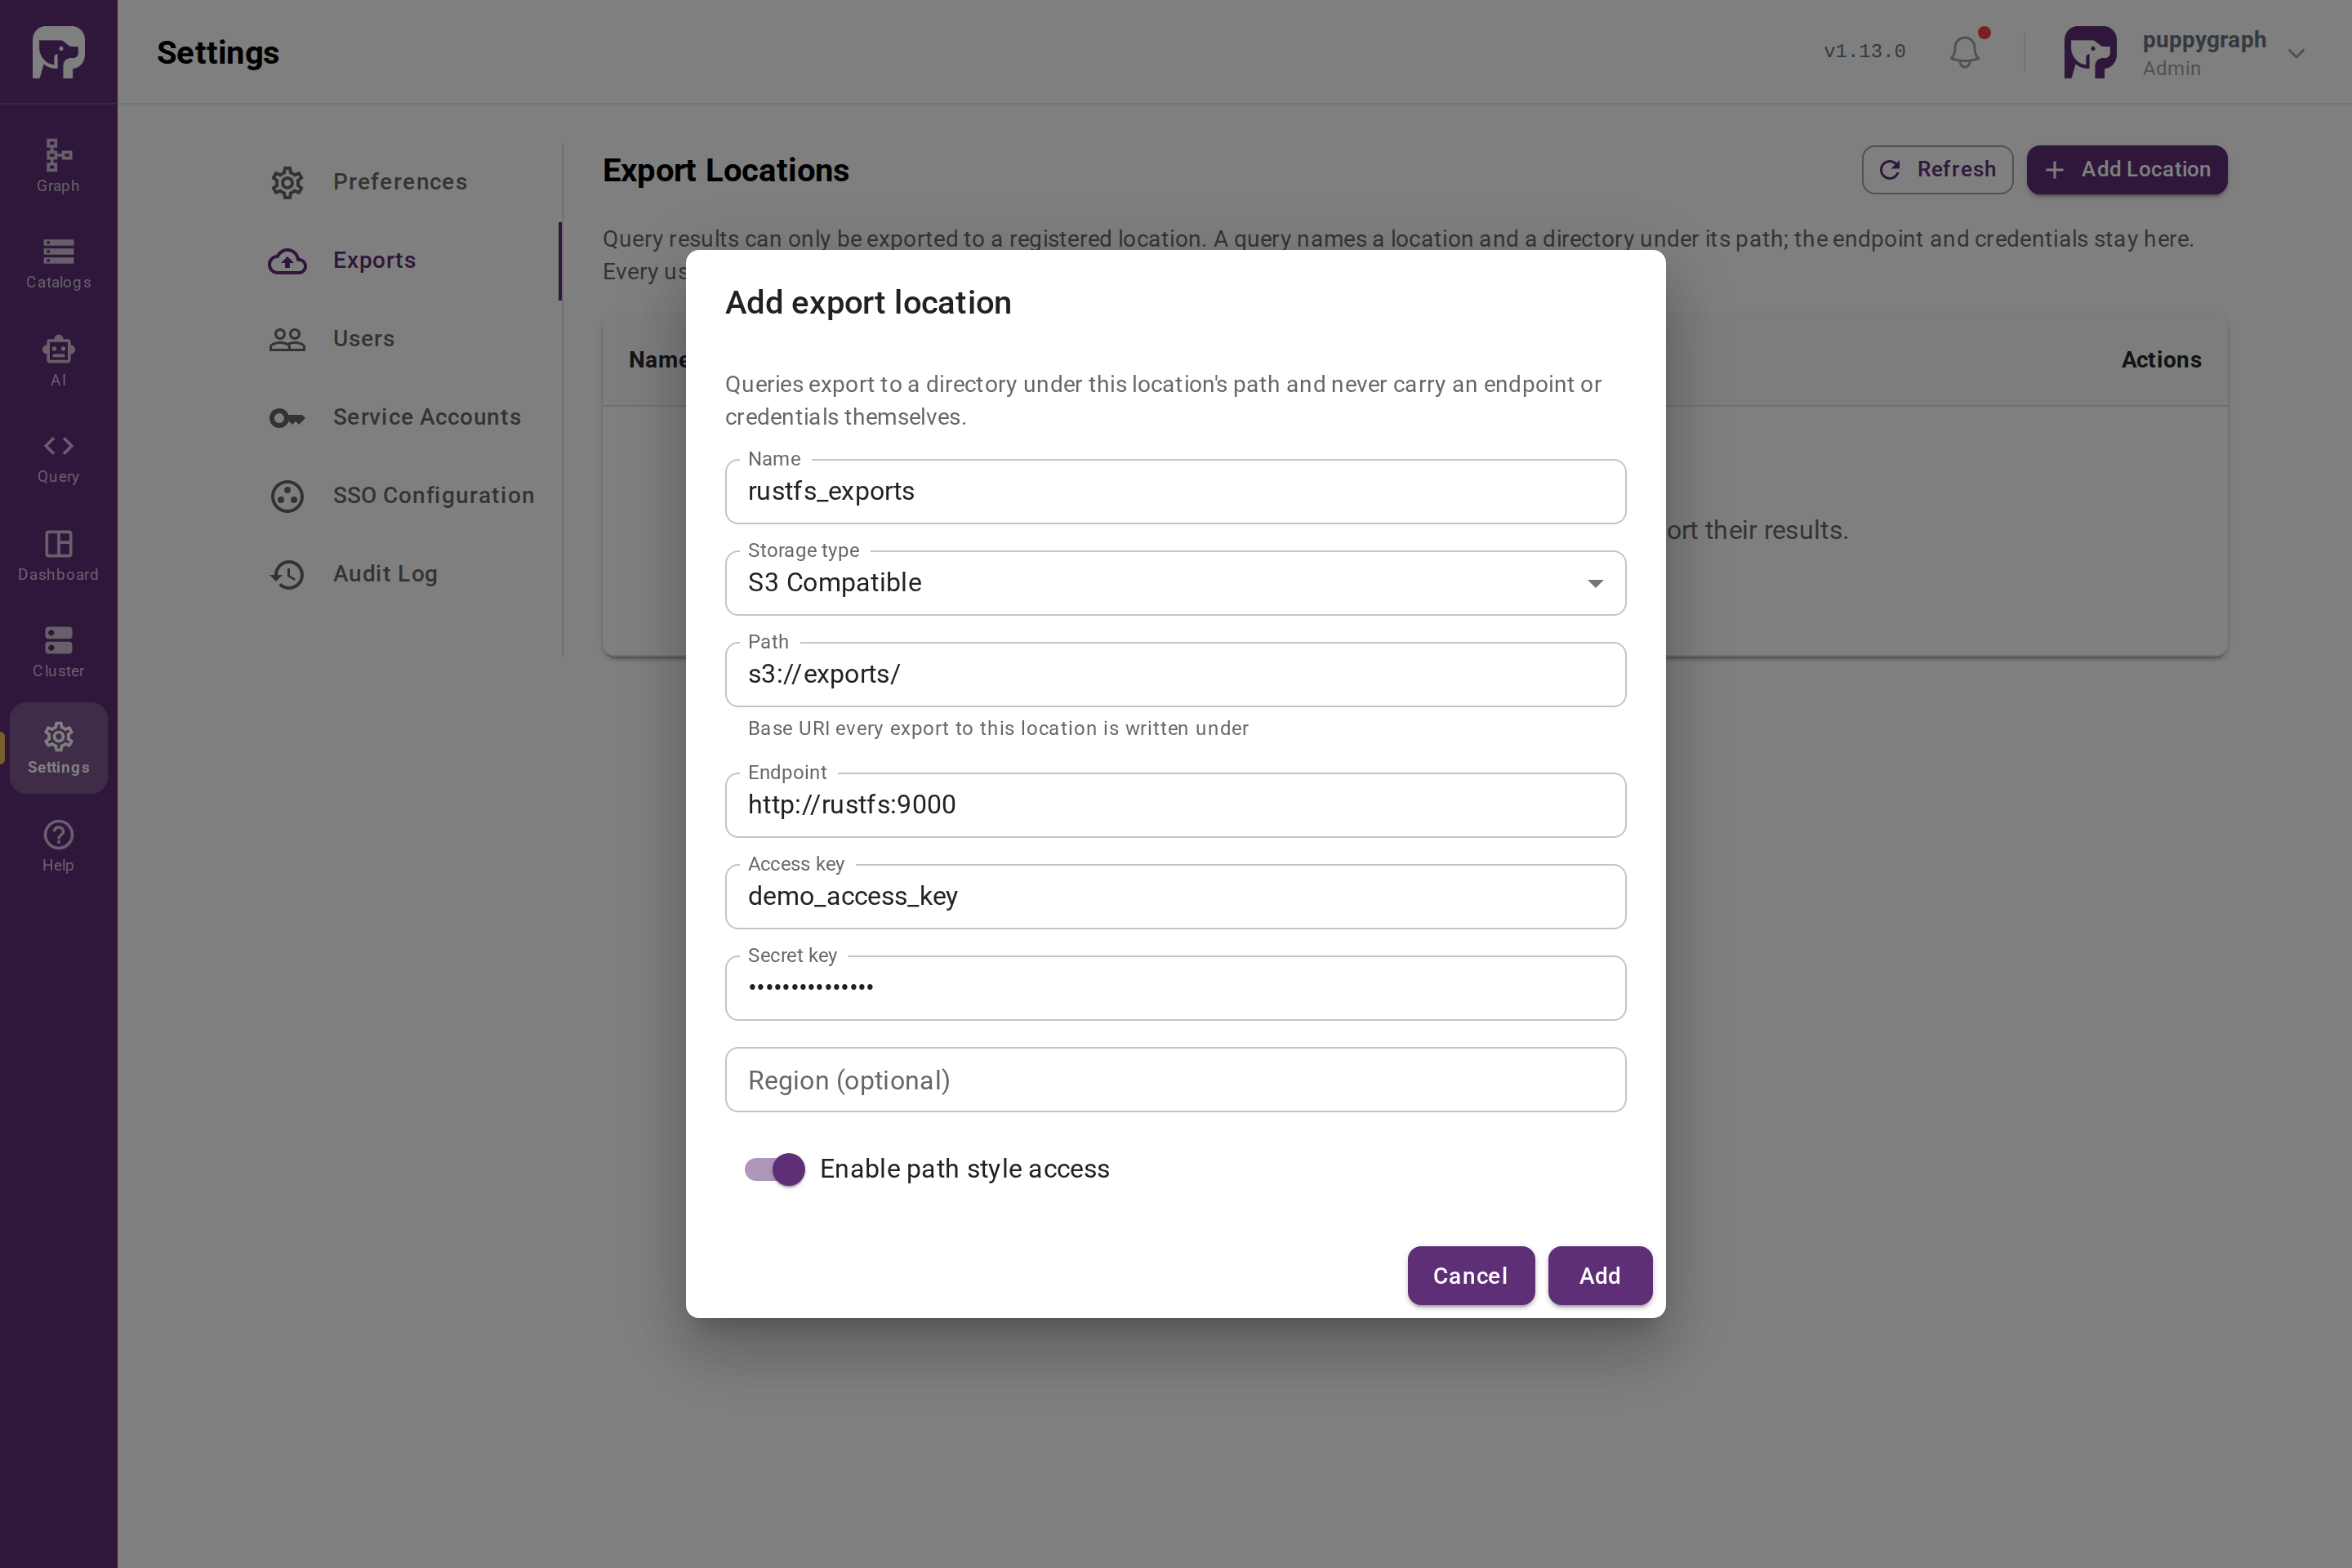The width and height of the screenshot is (2352, 1568).
Task: Click the Actions column header
Action: click(x=2161, y=360)
